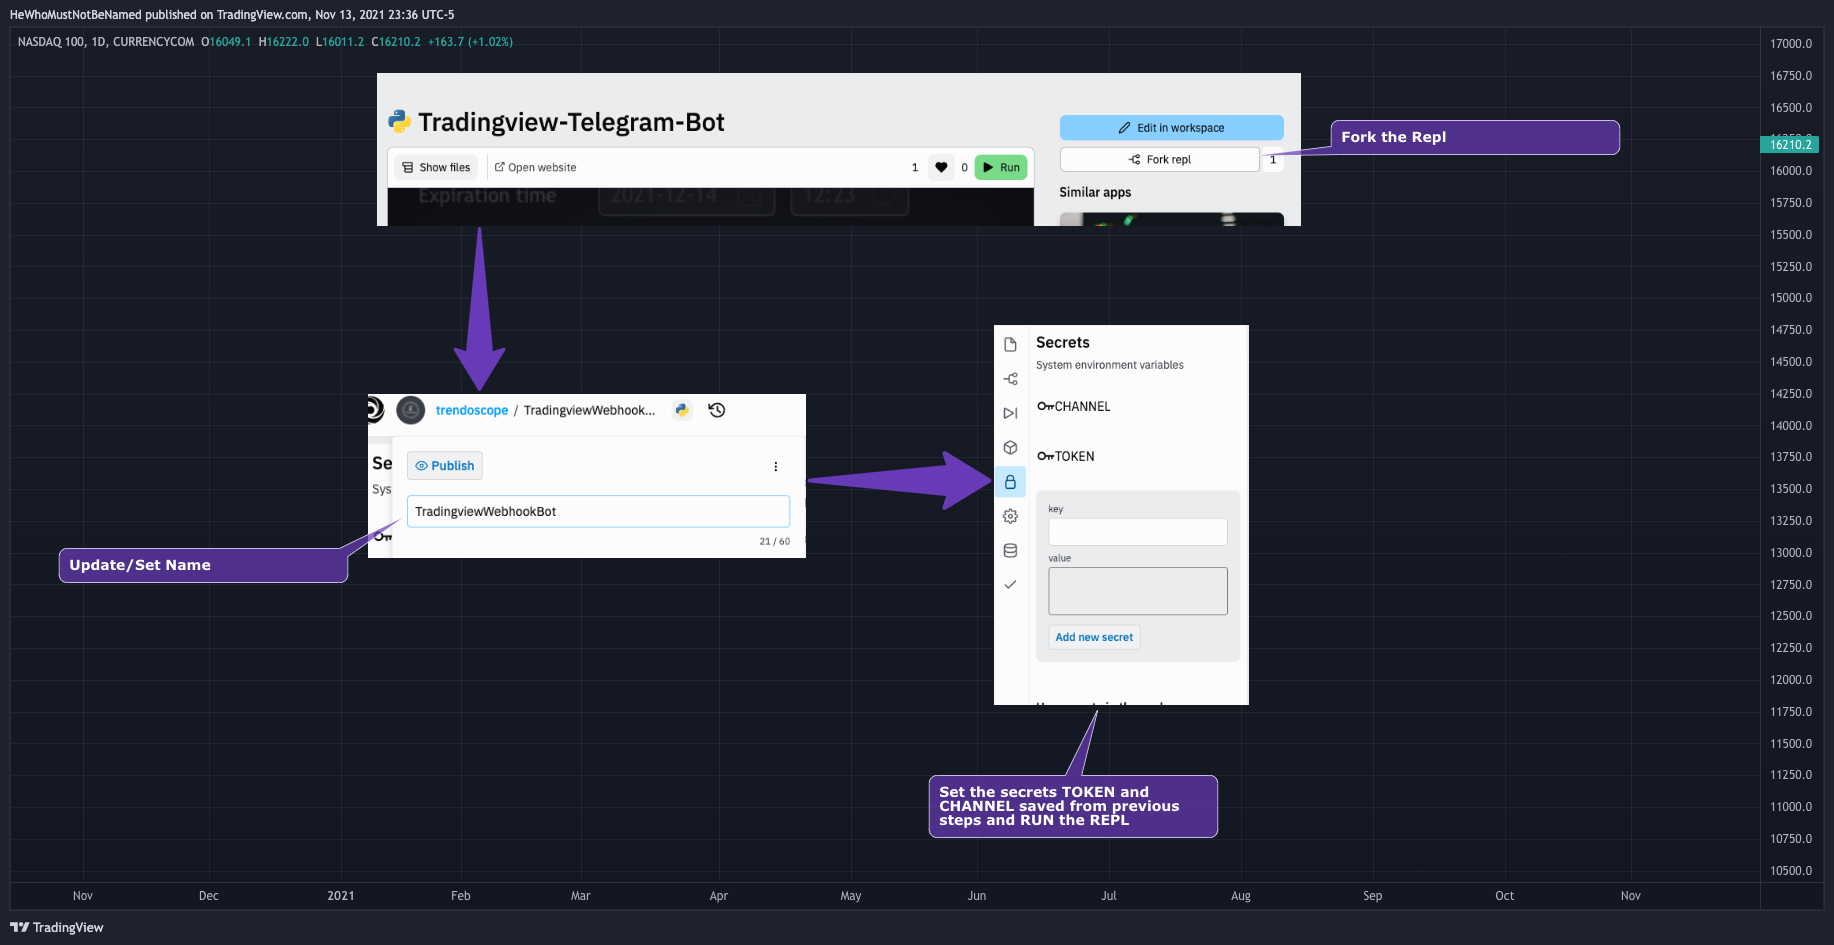Open the trendoscope user profile link
The height and width of the screenshot is (945, 1834).
pos(472,410)
